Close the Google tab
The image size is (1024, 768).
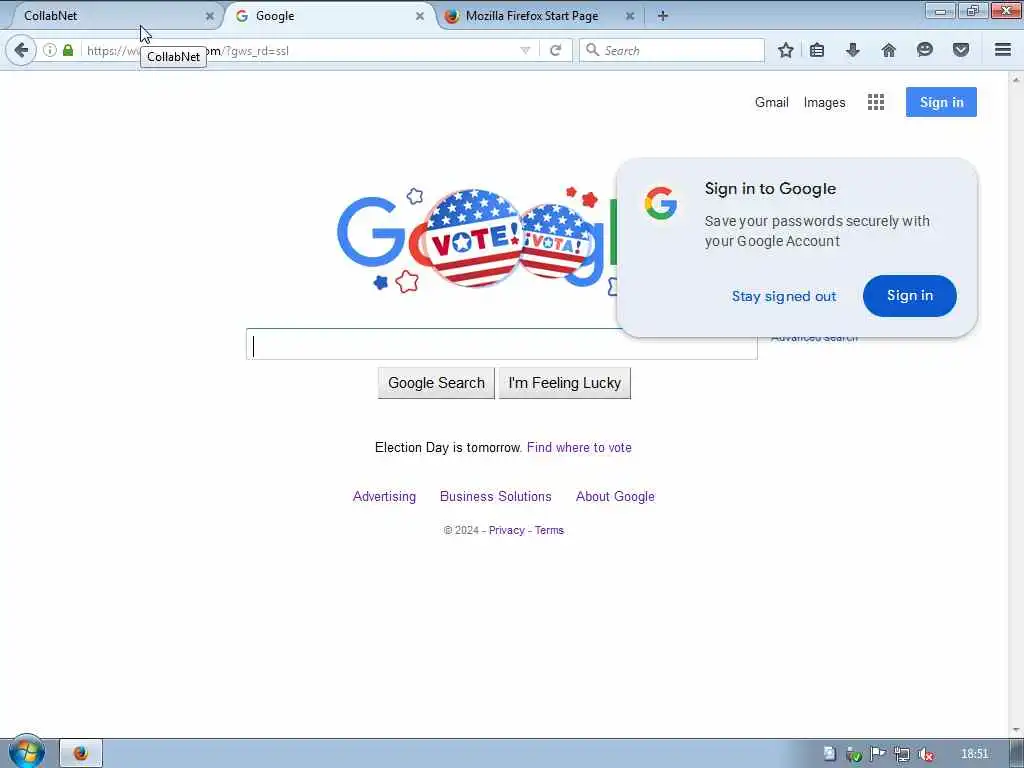pos(420,16)
